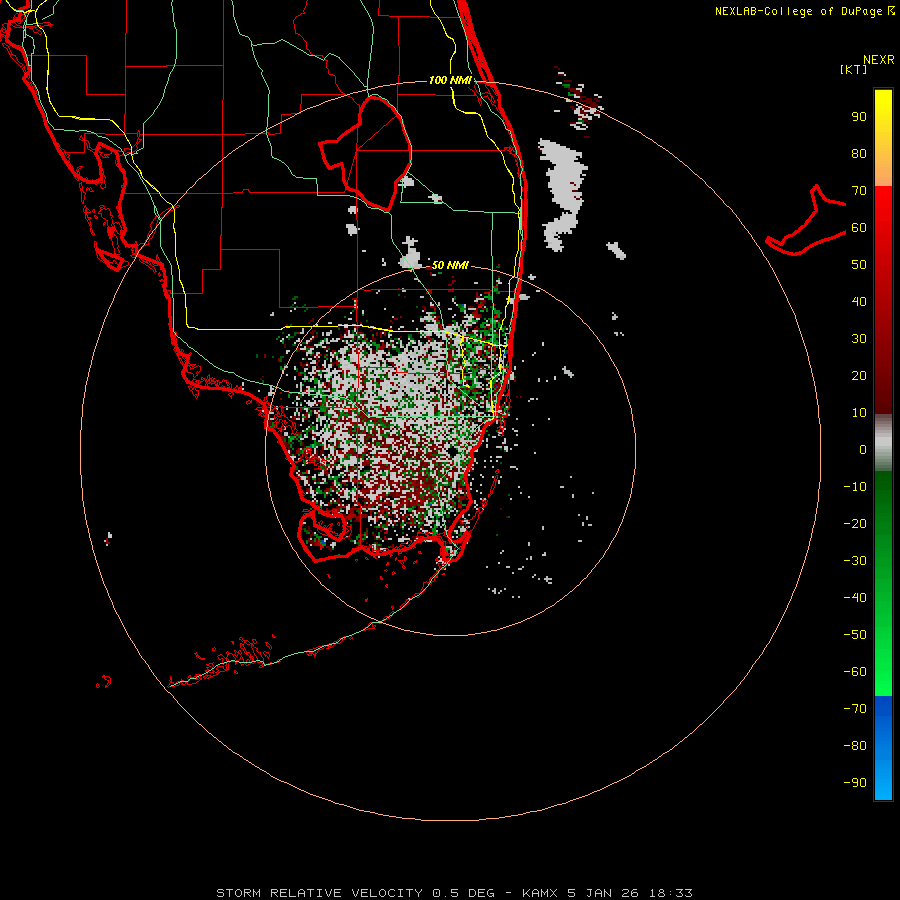Screen dimensions: 900x900
Task: Click the 60 value on the velocity scale
Action: point(859,228)
